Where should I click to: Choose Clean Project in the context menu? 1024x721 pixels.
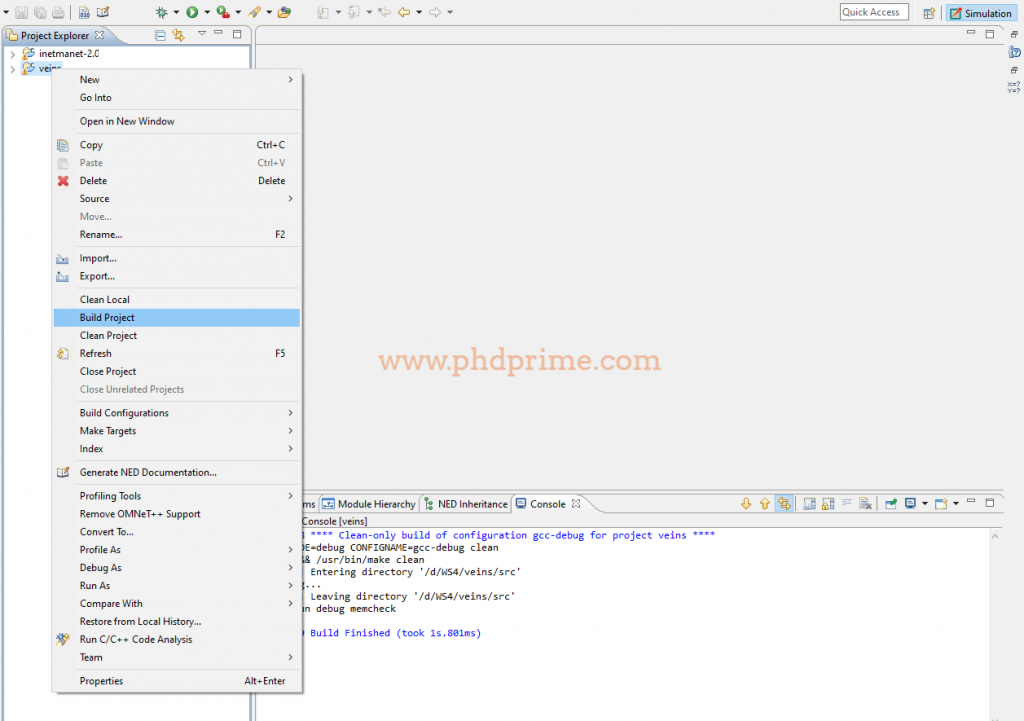tap(108, 336)
